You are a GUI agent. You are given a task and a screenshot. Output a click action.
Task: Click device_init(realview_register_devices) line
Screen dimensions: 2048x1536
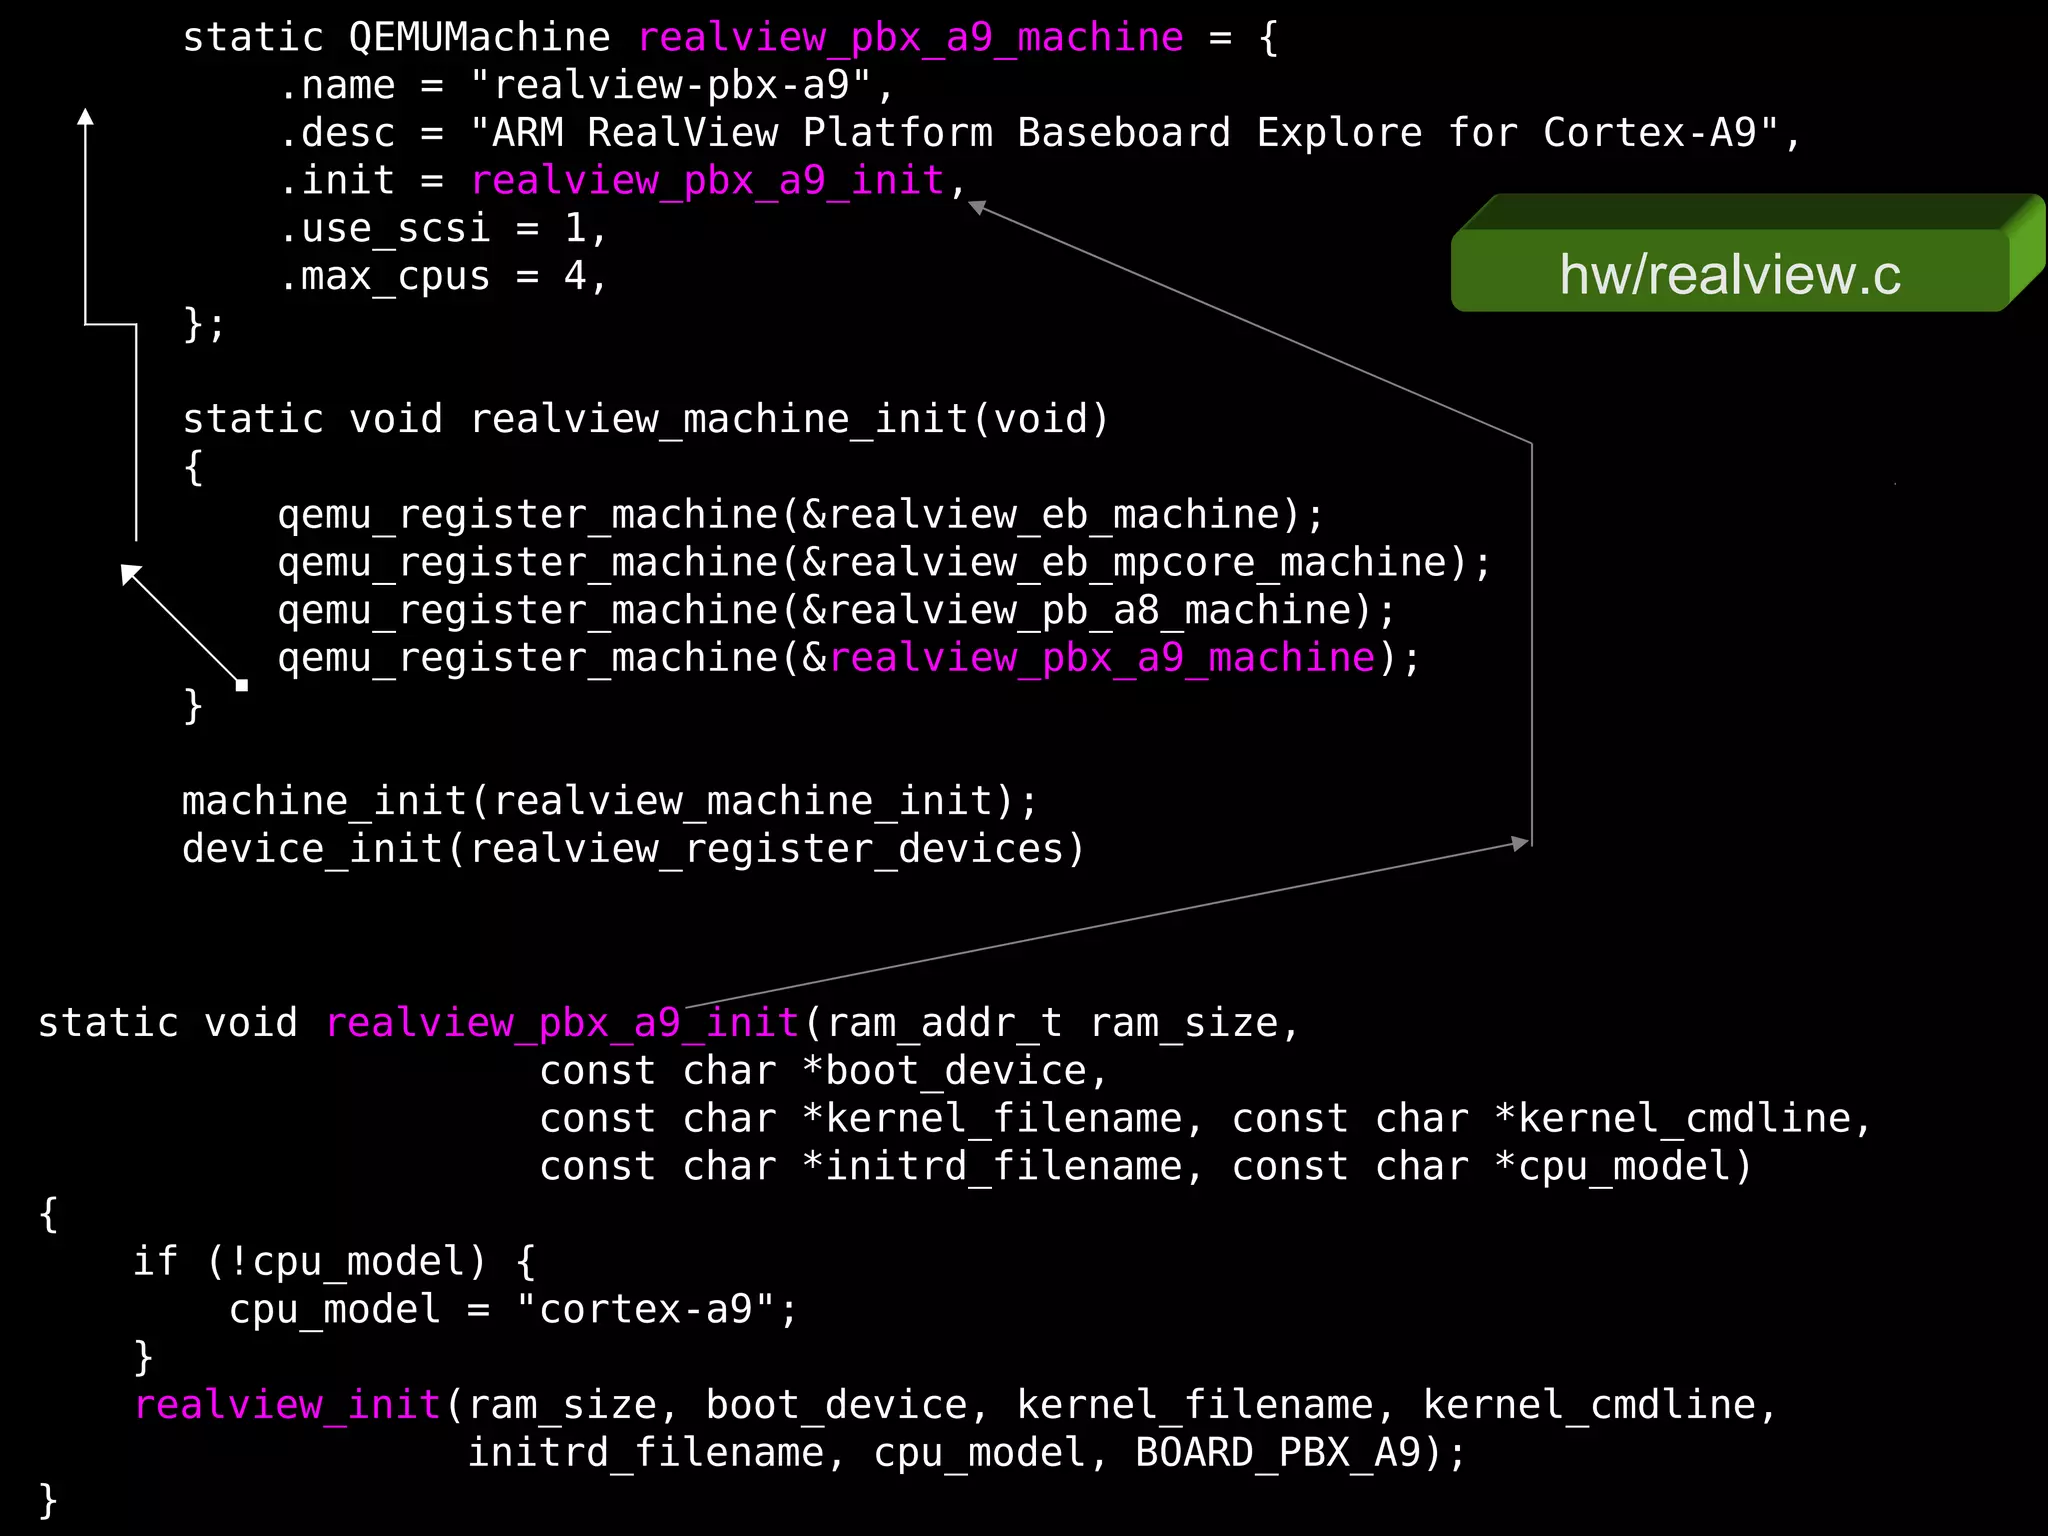tap(634, 850)
